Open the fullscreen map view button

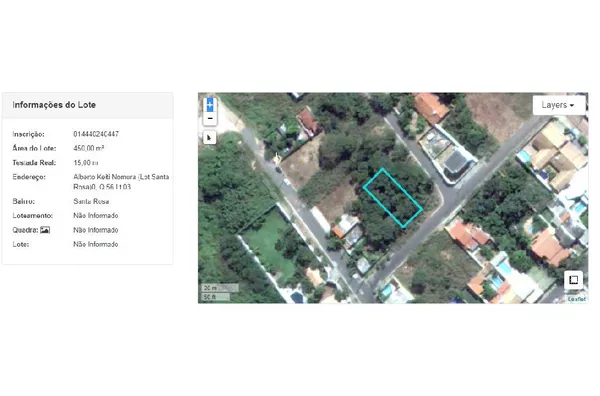click(x=573, y=280)
